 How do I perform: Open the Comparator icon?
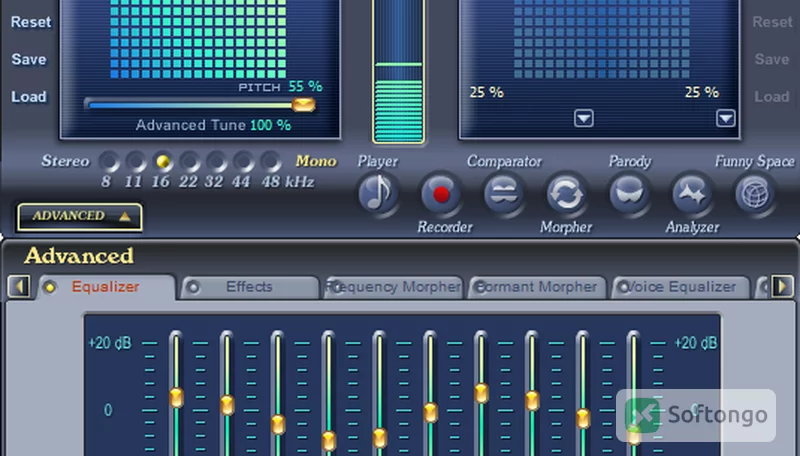[x=504, y=194]
